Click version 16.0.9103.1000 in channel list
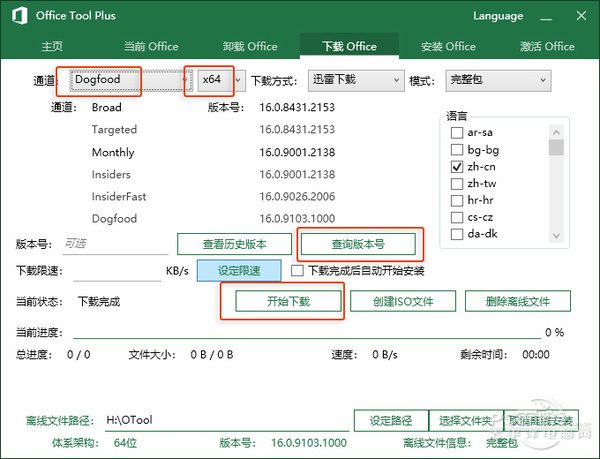Image resolution: width=600 pixels, height=459 pixels. point(297,219)
